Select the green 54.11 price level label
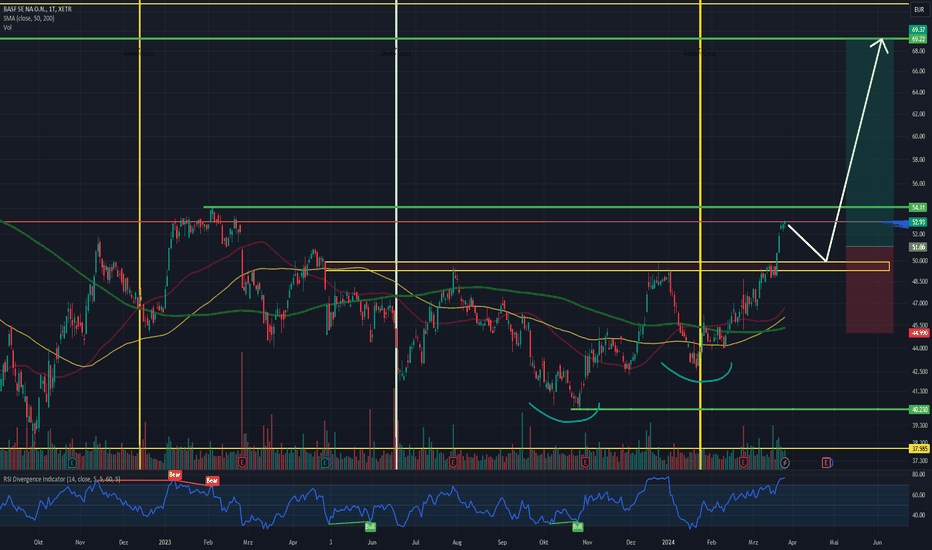This screenshot has height=550, width=932. pyautogui.click(x=918, y=208)
